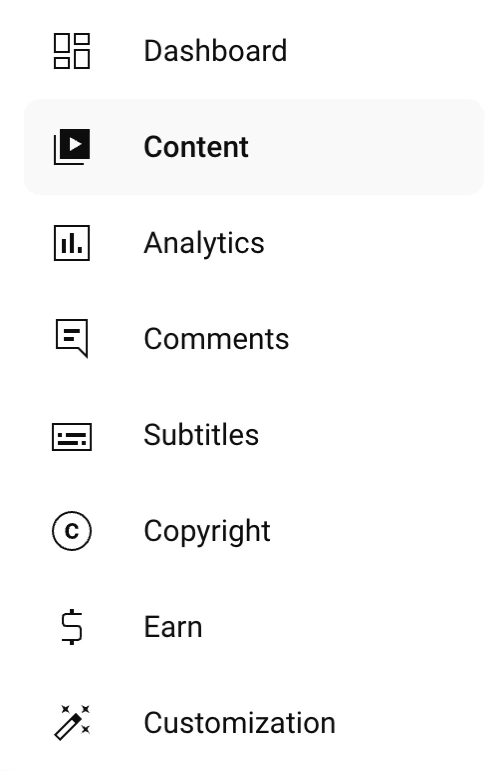Open the Earn dollar sign icon

(72, 626)
